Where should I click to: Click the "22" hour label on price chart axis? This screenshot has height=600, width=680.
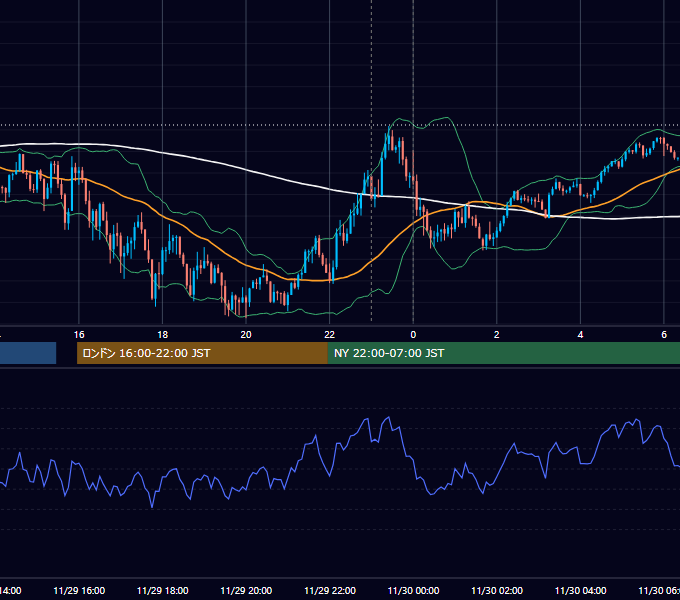[330, 335]
